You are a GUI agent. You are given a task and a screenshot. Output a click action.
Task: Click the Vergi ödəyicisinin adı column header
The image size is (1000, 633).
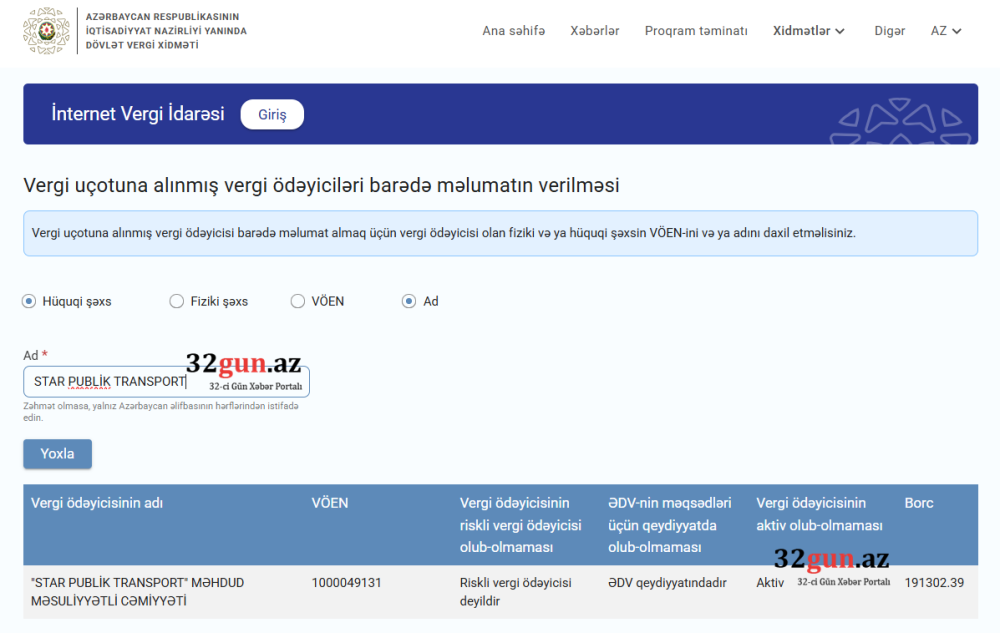tap(97, 503)
